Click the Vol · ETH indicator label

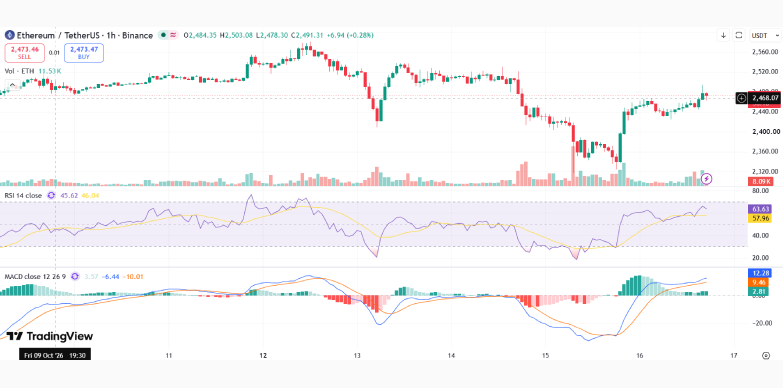point(19,71)
